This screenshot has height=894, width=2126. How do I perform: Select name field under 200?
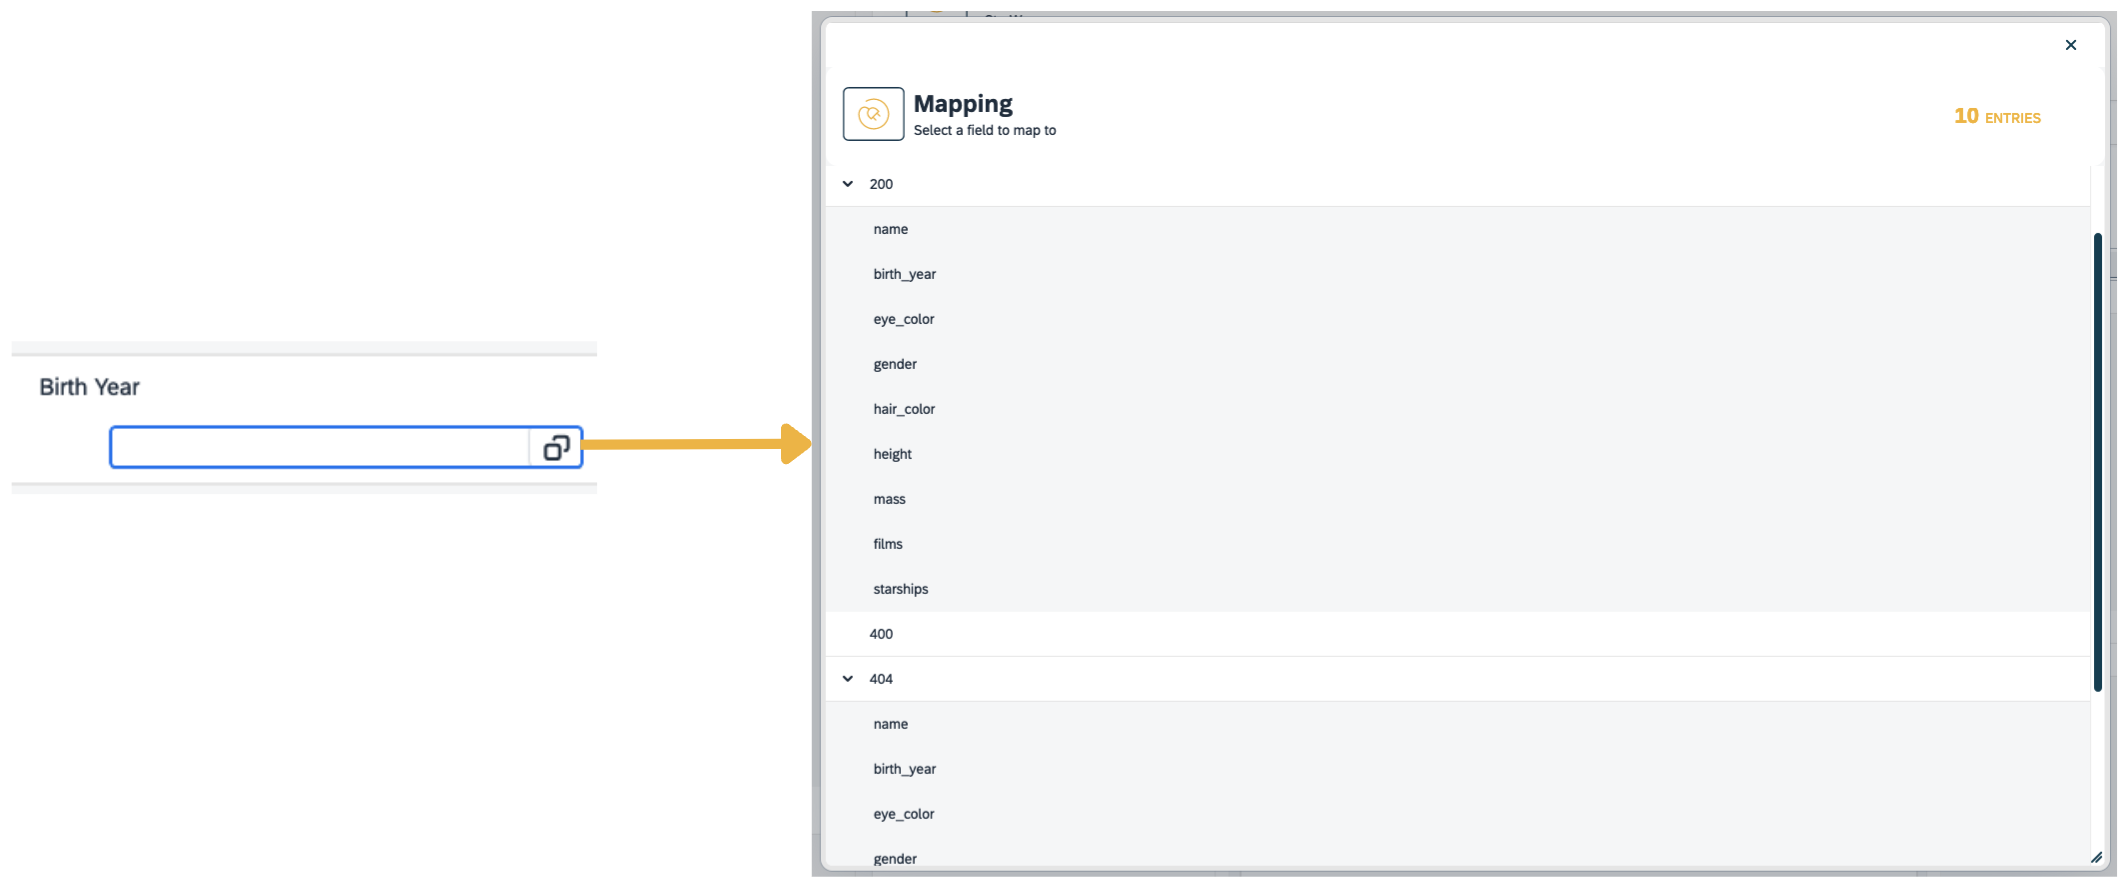(890, 229)
